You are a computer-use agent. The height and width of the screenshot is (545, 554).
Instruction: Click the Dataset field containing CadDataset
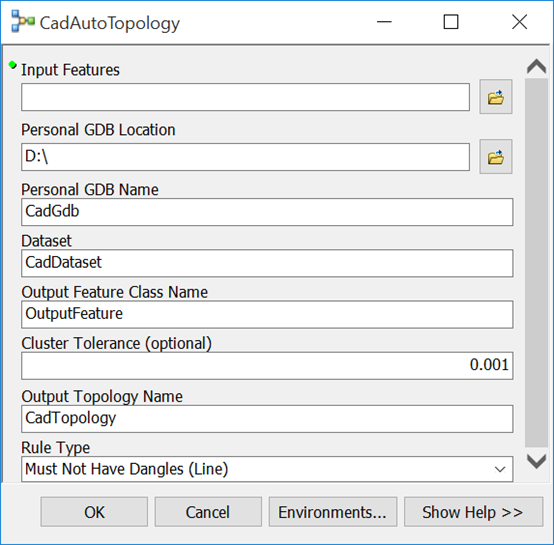click(x=267, y=263)
